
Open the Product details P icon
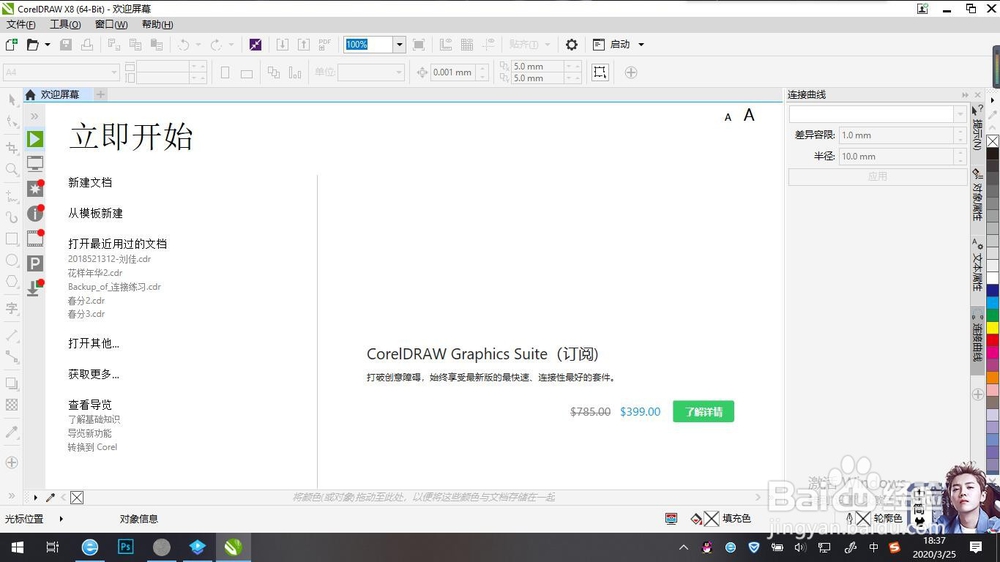click(35, 263)
